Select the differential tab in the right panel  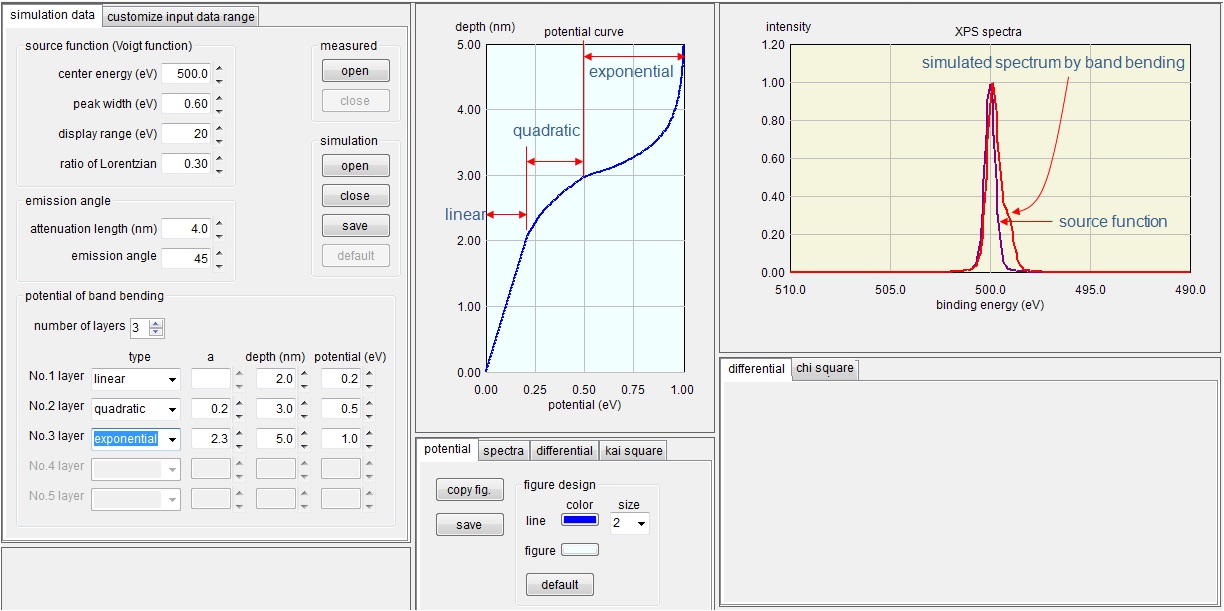(x=756, y=369)
